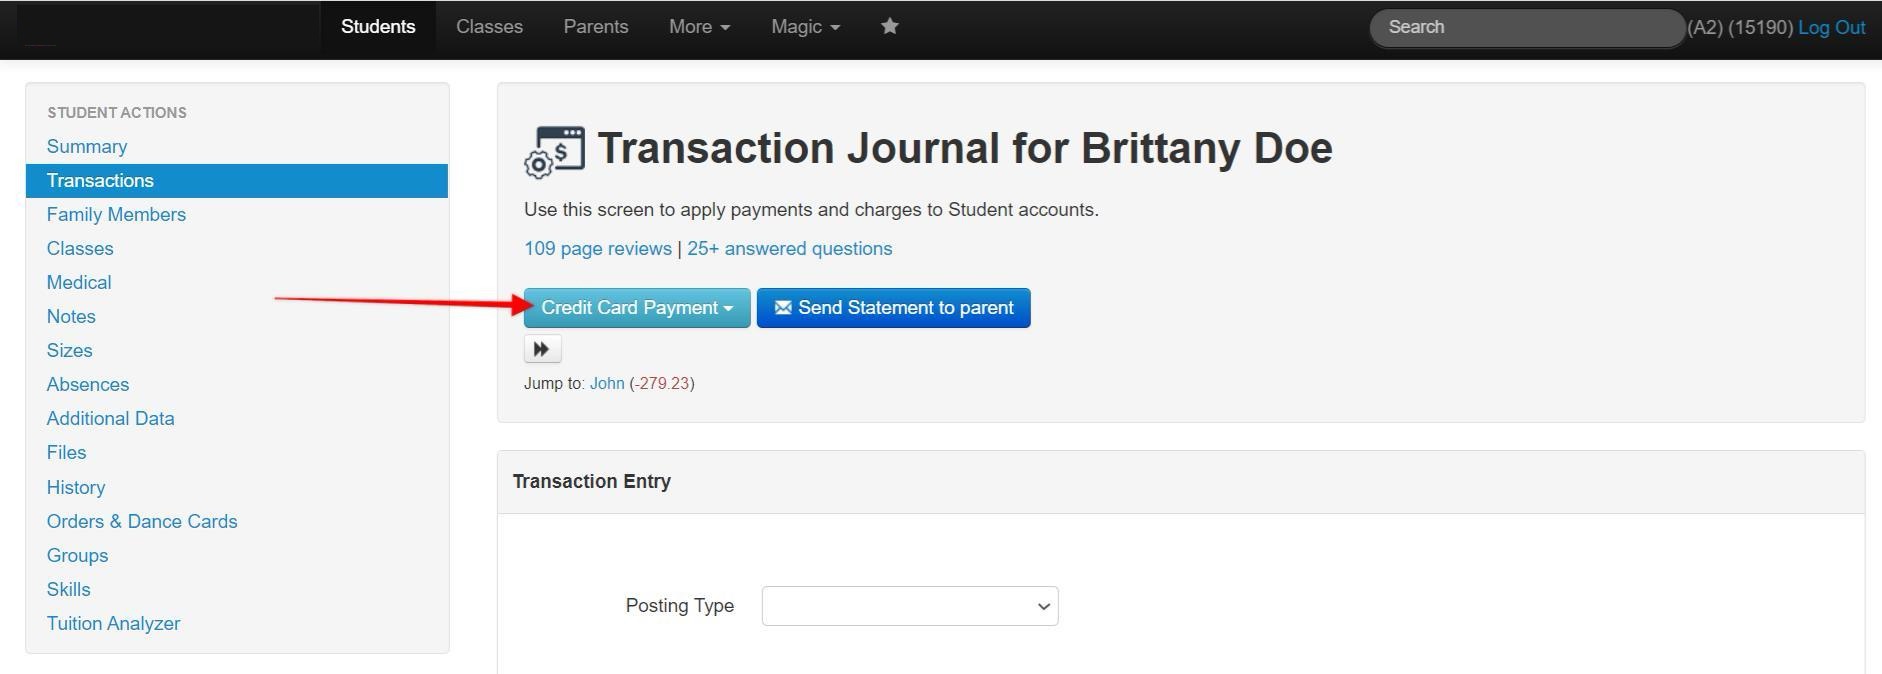The height and width of the screenshot is (674, 1882).
Task: Go to the Parents navigation tab
Action: click(595, 27)
